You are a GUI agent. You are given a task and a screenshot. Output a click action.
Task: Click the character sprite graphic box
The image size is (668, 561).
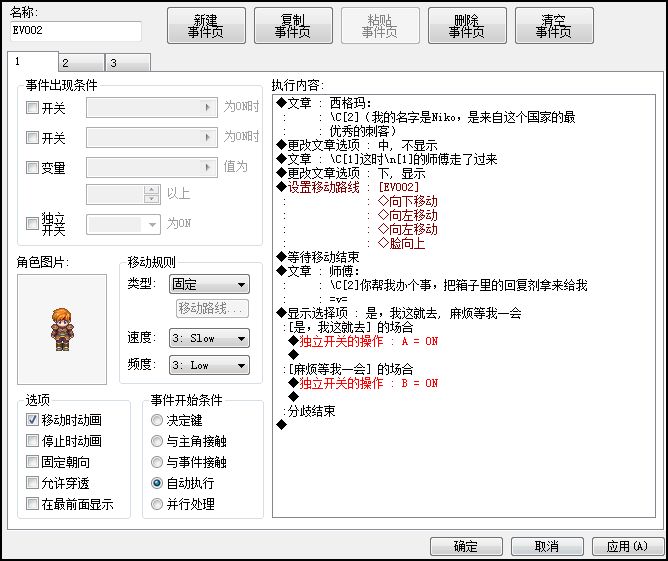pyautogui.click(x=62, y=329)
